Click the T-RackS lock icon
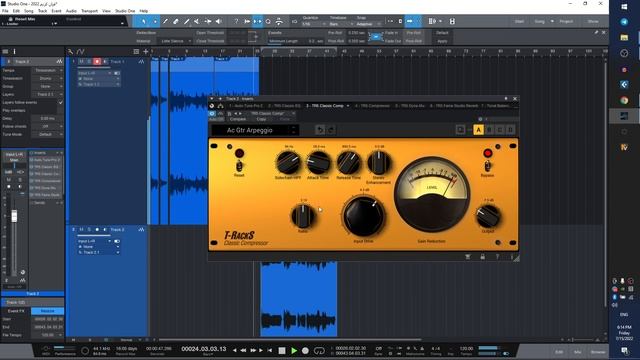This screenshot has width=640, height=360. (x=482, y=257)
